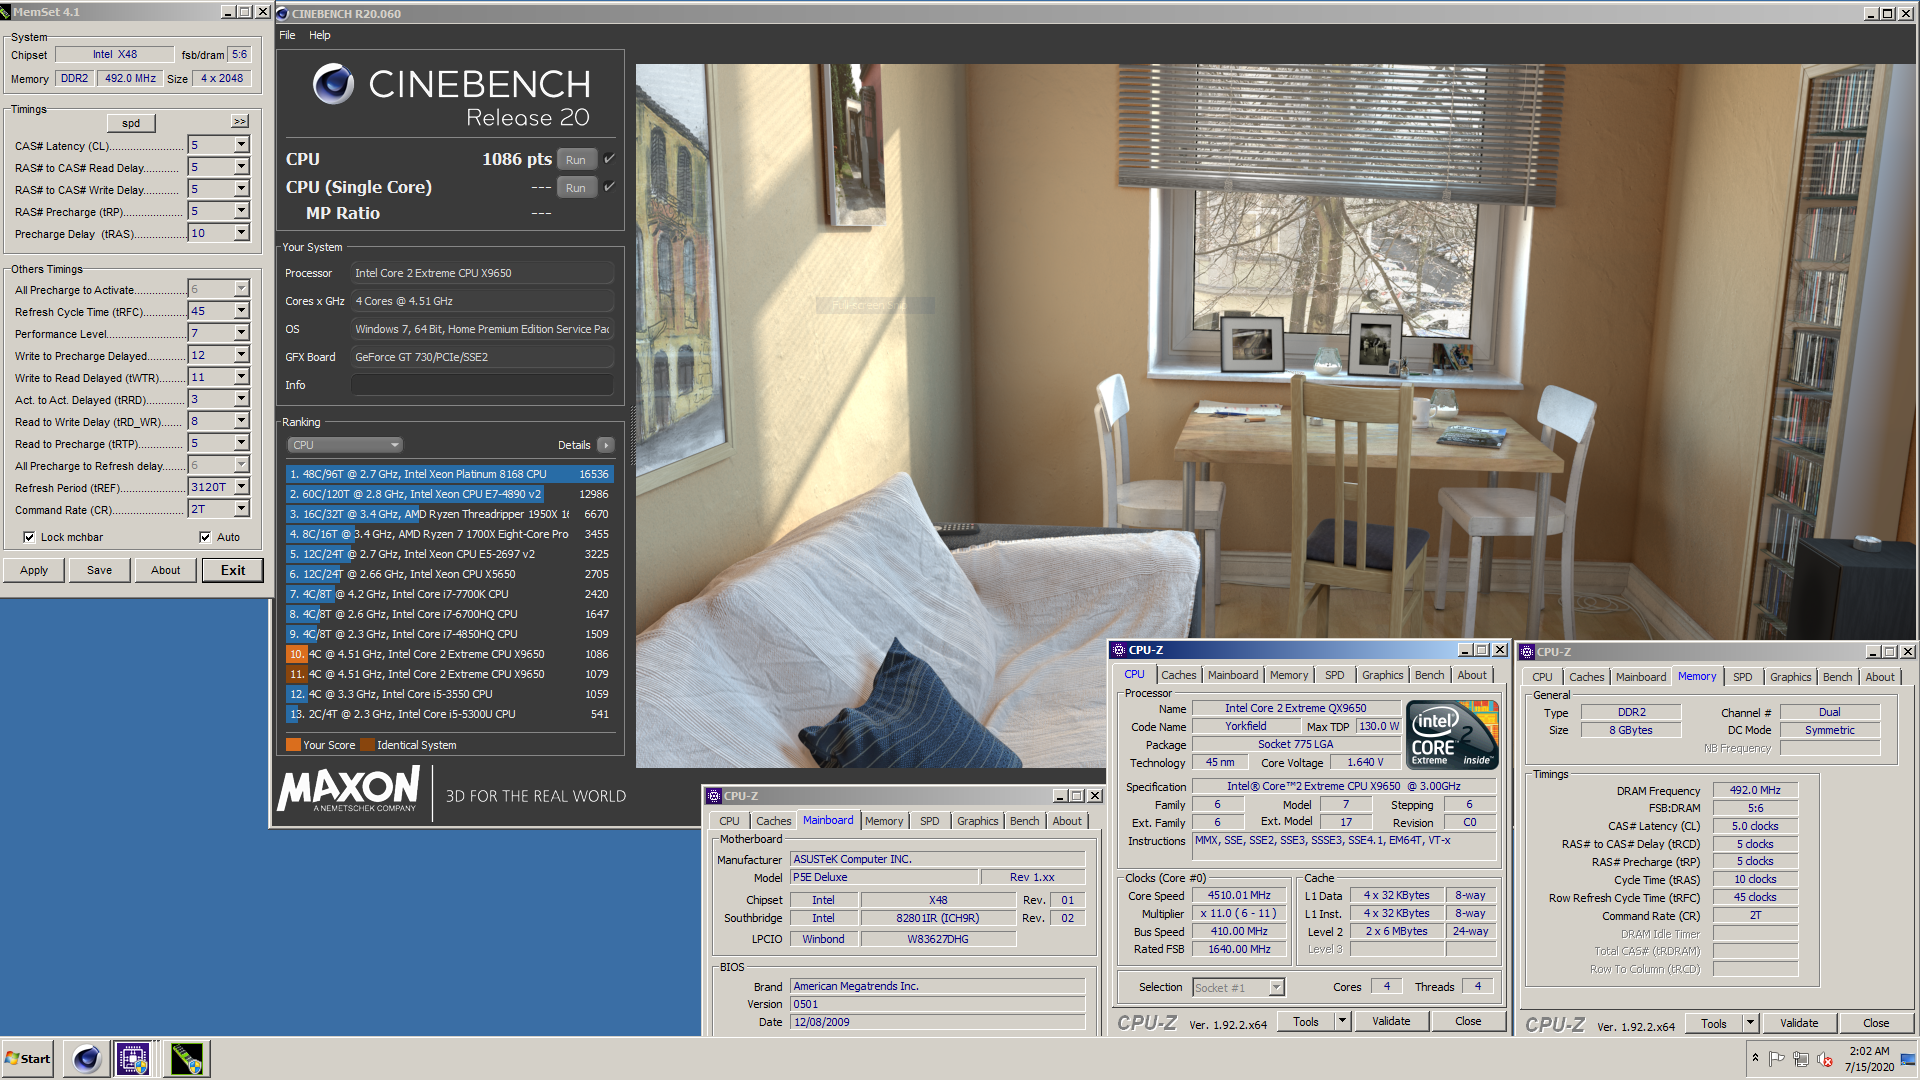Click the Info text field in Cinebench

pos(482,385)
